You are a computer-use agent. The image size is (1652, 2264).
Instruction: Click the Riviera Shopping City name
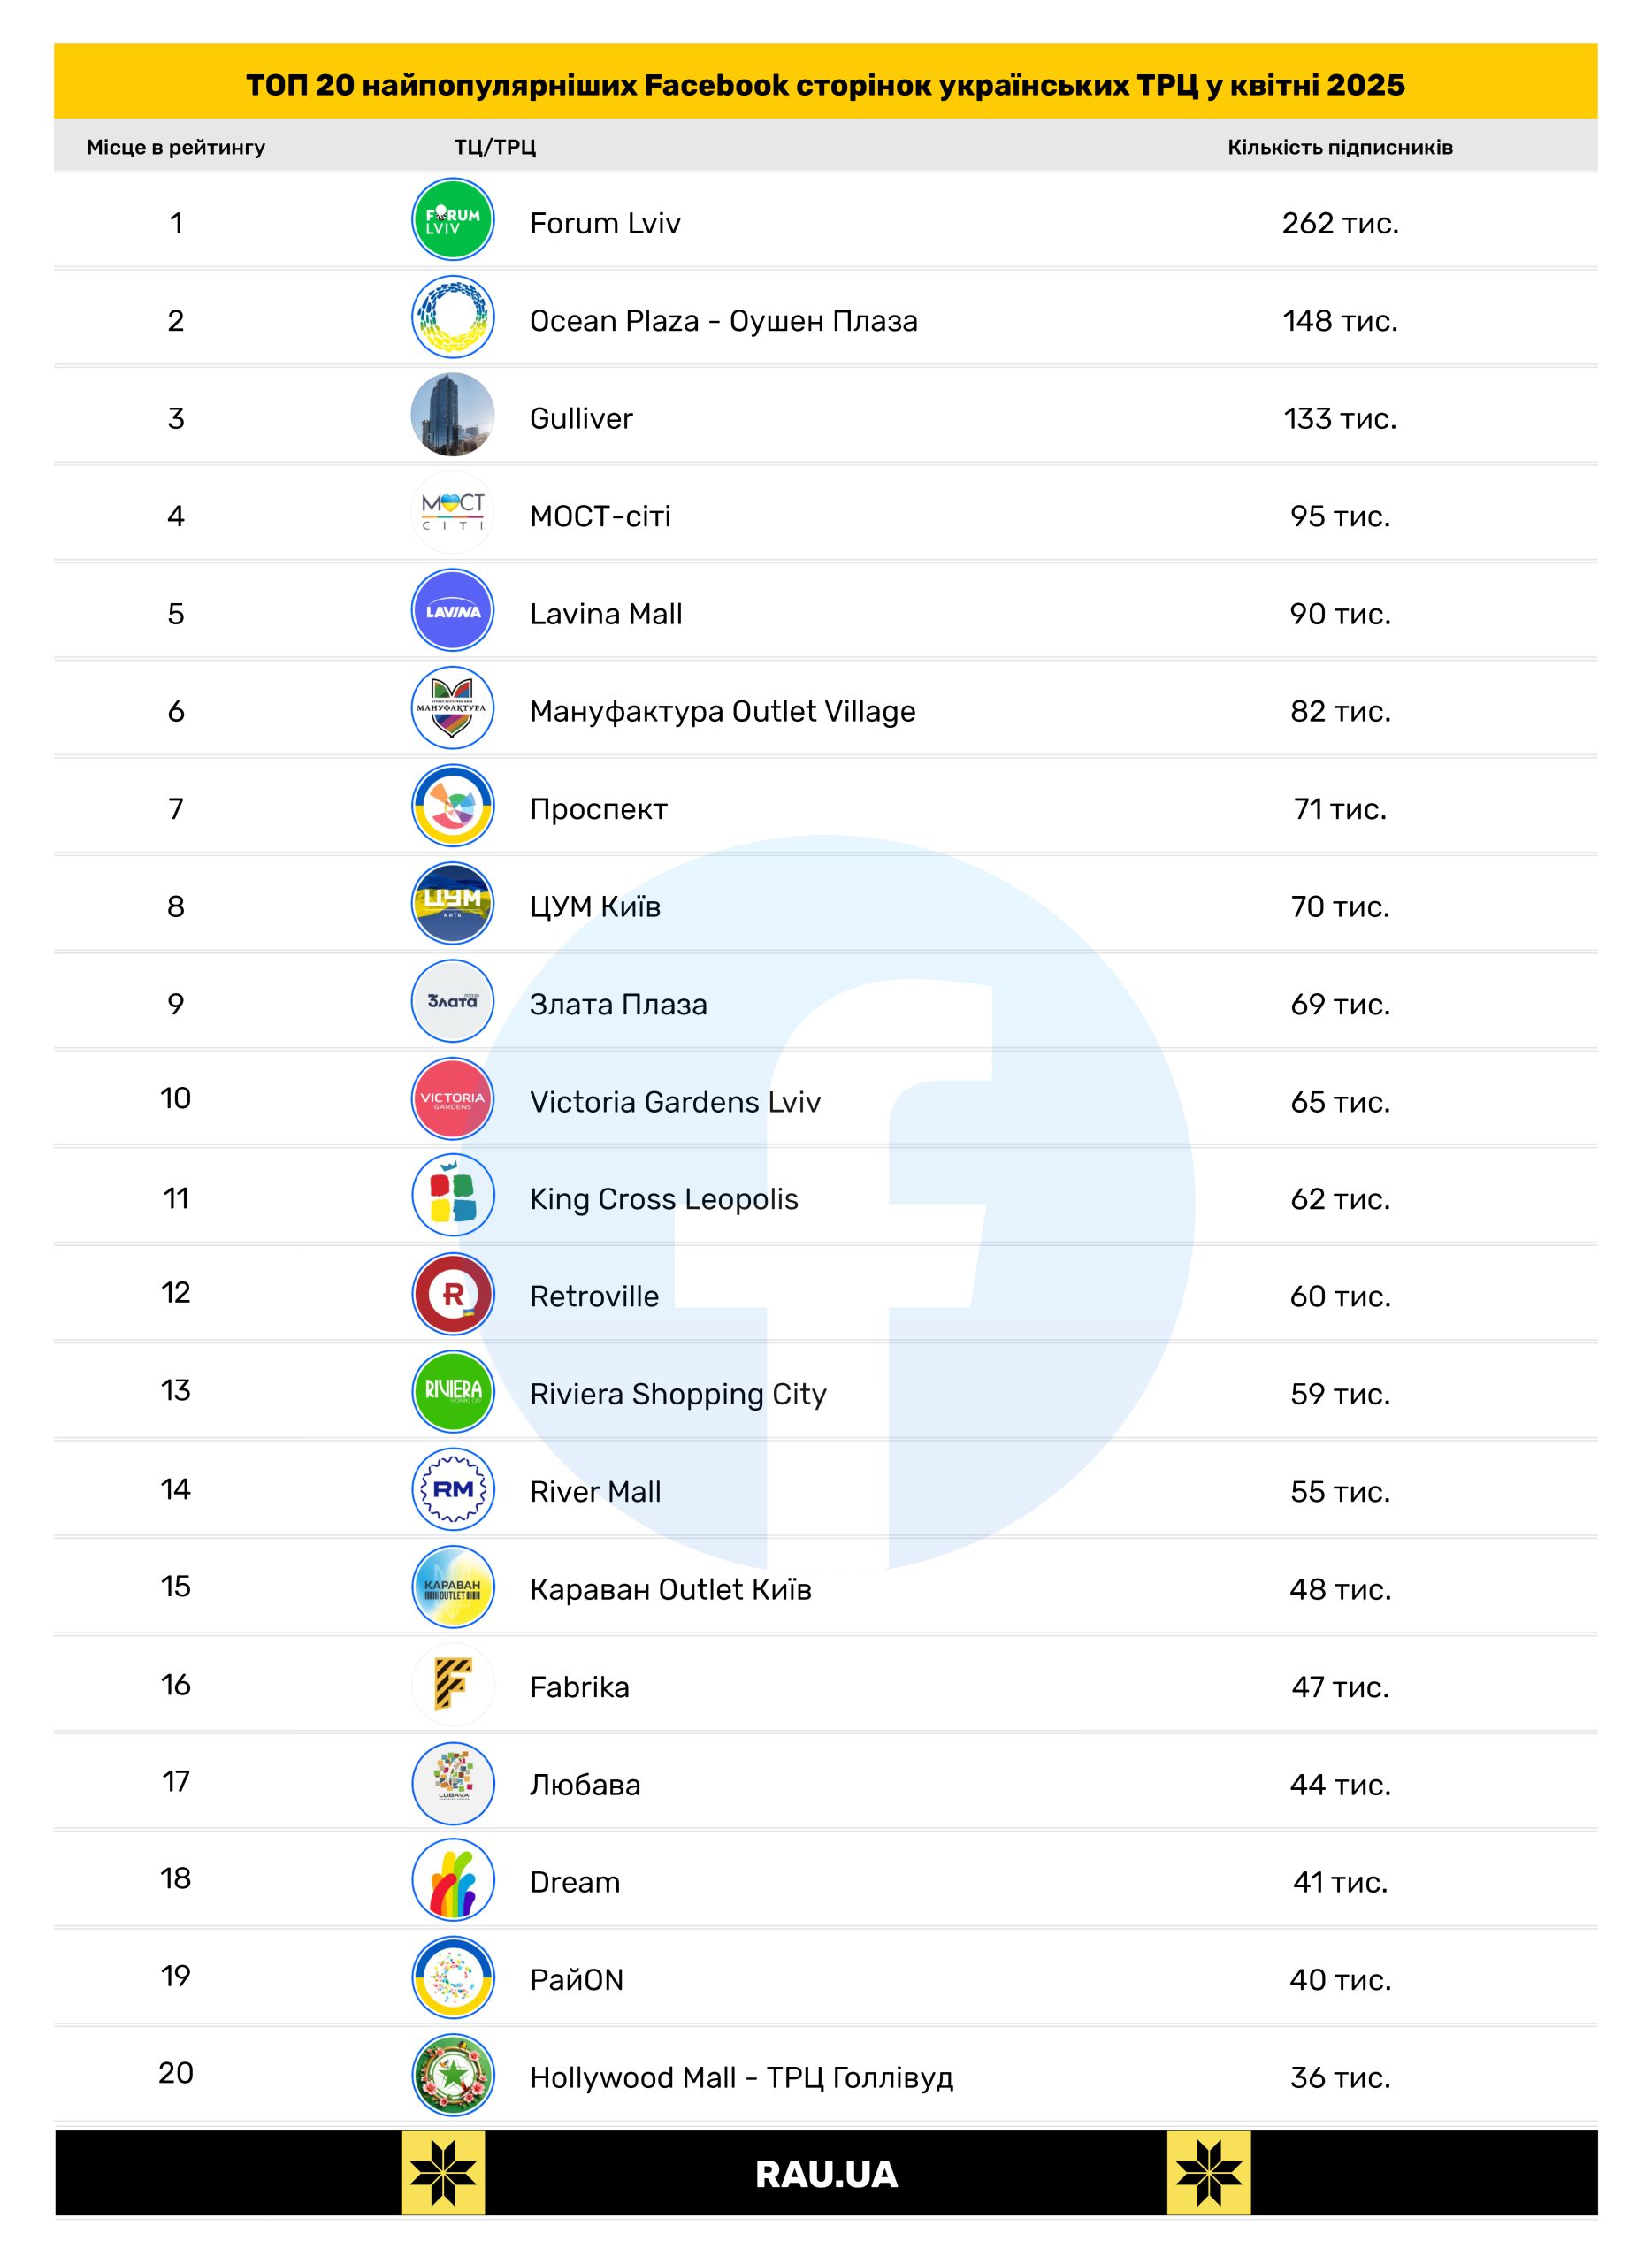[x=677, y=1394]
